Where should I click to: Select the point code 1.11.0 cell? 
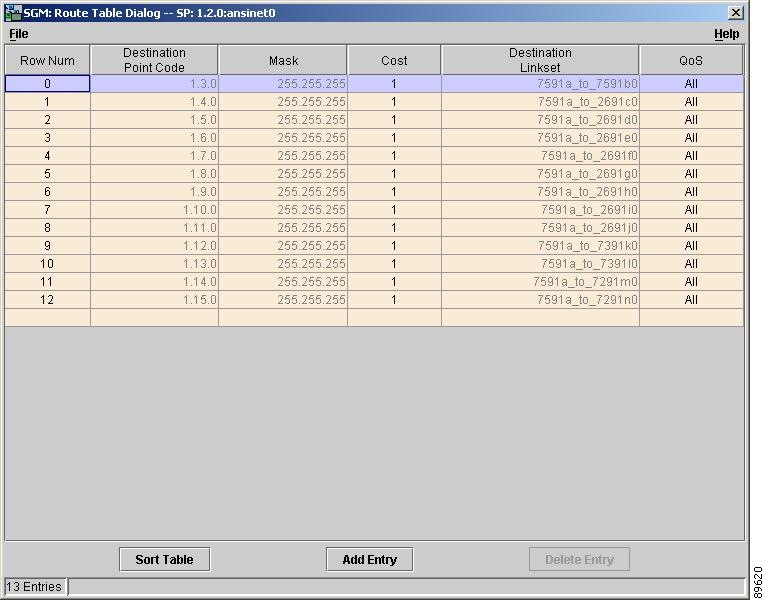(x=154, y=228)
